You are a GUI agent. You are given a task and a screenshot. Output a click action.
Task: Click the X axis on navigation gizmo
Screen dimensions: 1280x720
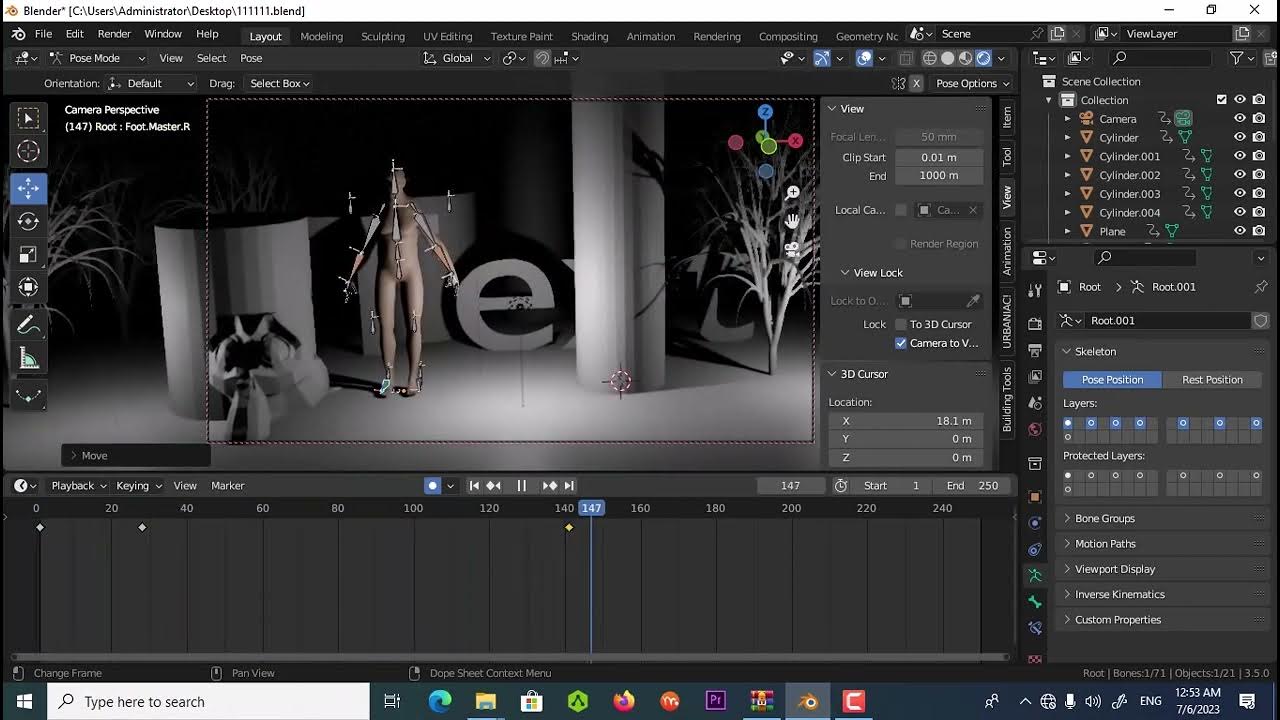[x=796, y=141]
